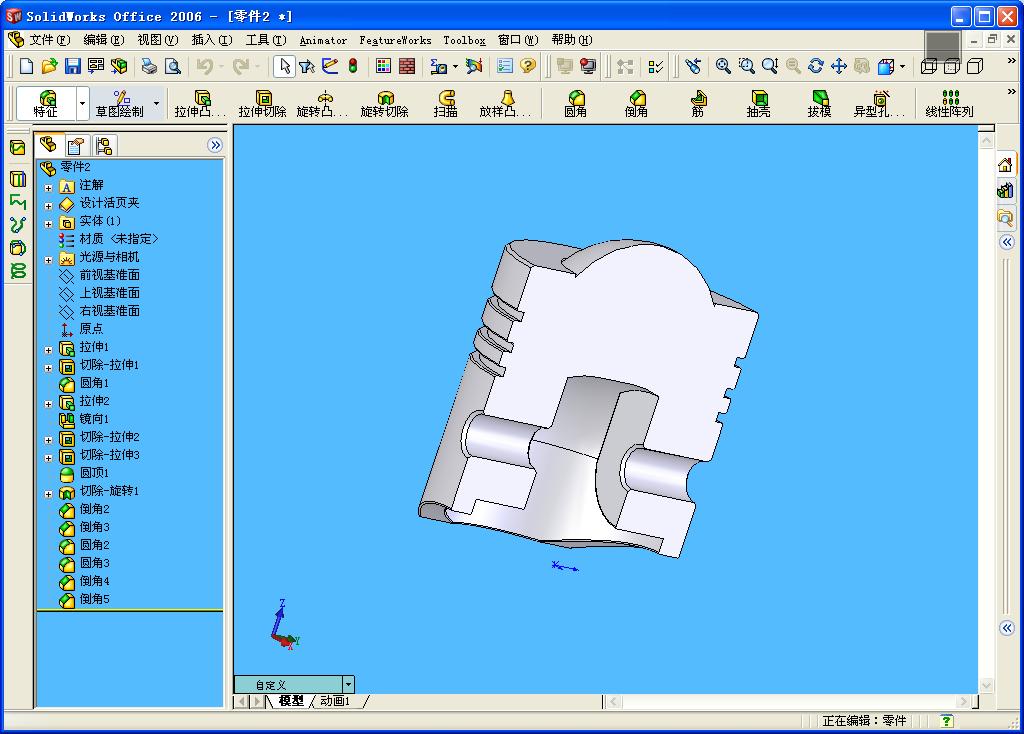Click the brick wall texture icon

(407, 66)
